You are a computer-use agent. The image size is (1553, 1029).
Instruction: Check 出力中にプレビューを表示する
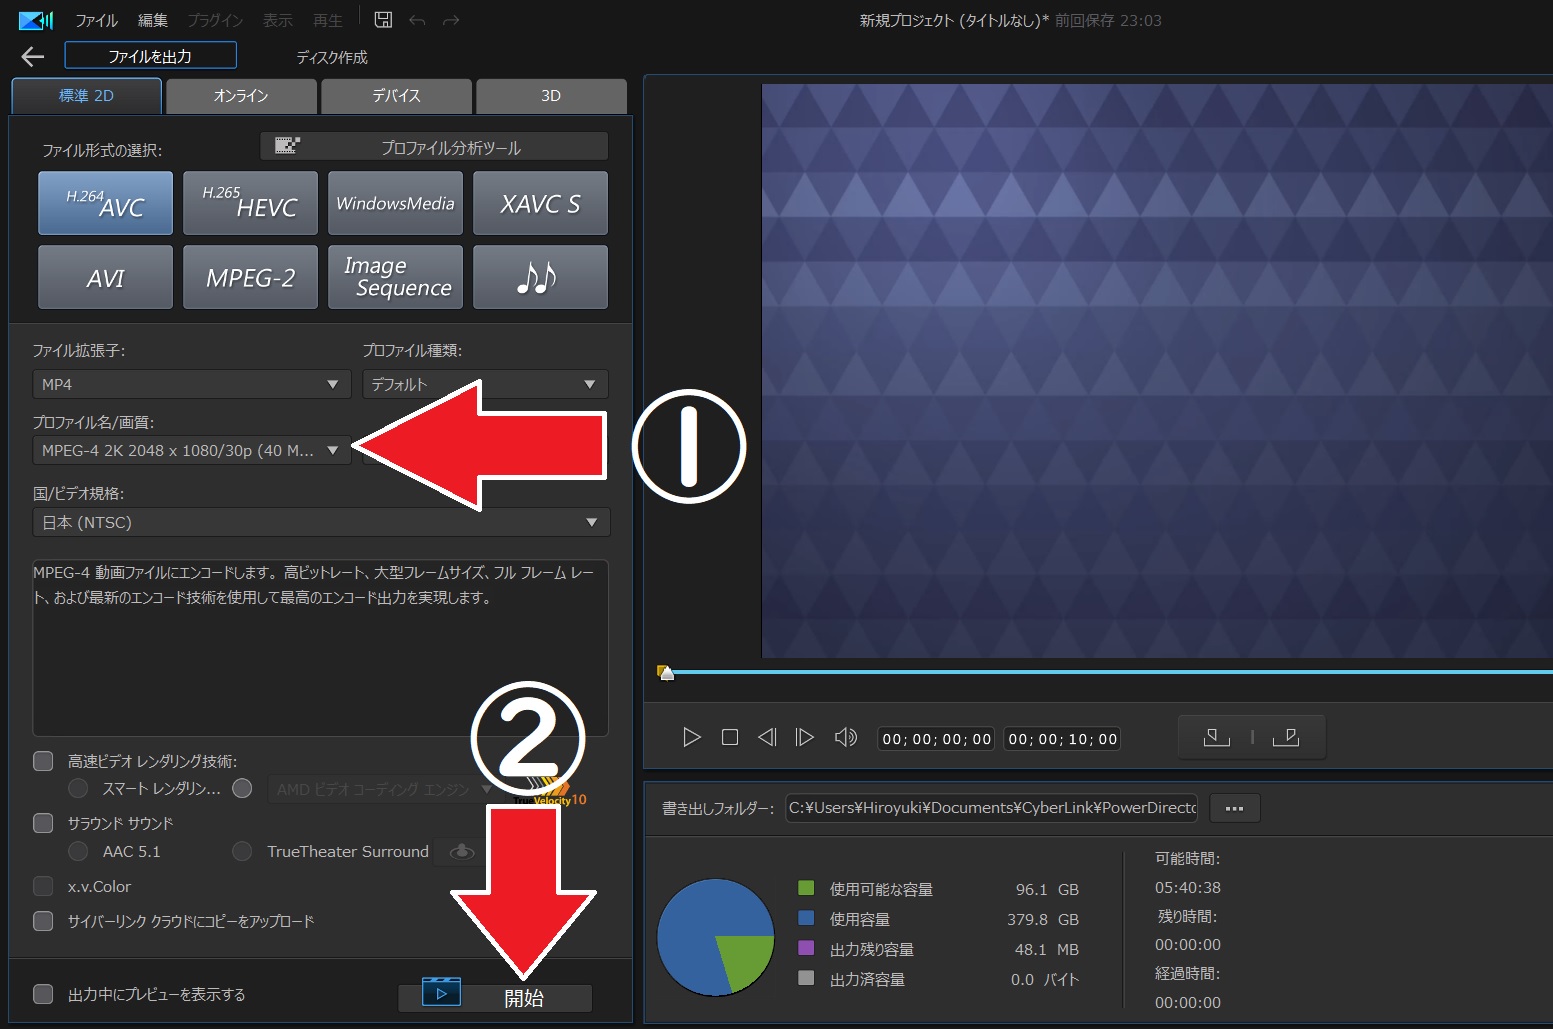pyautogui.click(x=43, y=994)
